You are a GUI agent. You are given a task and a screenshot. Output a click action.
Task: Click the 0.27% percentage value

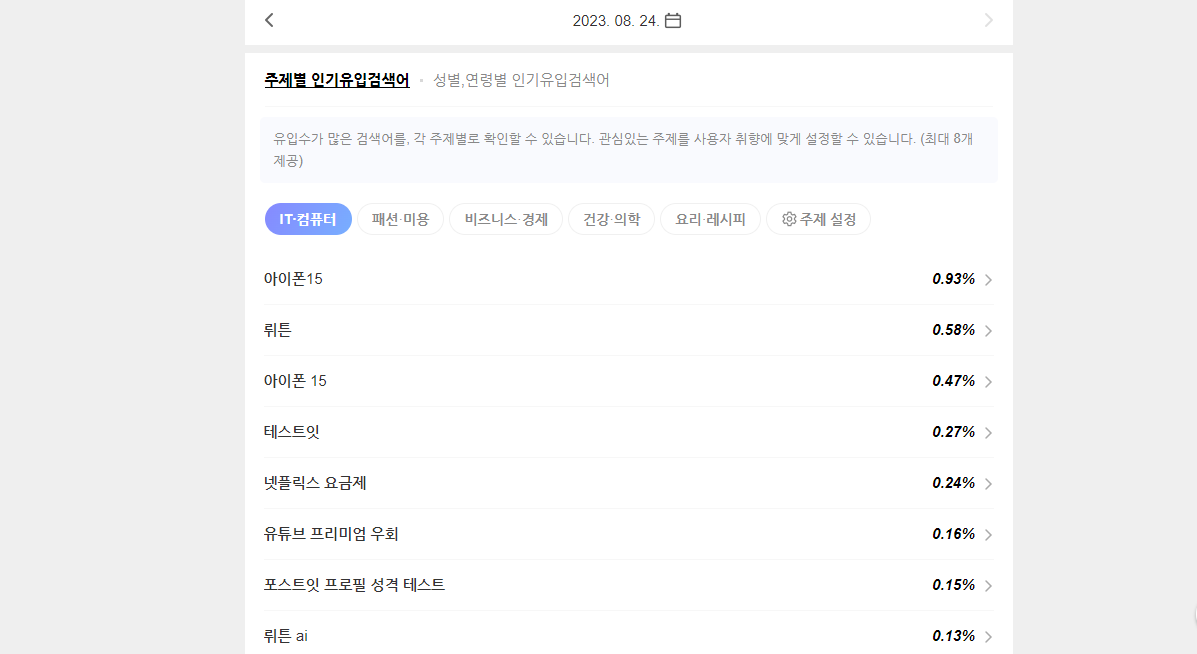coord(953,433)
